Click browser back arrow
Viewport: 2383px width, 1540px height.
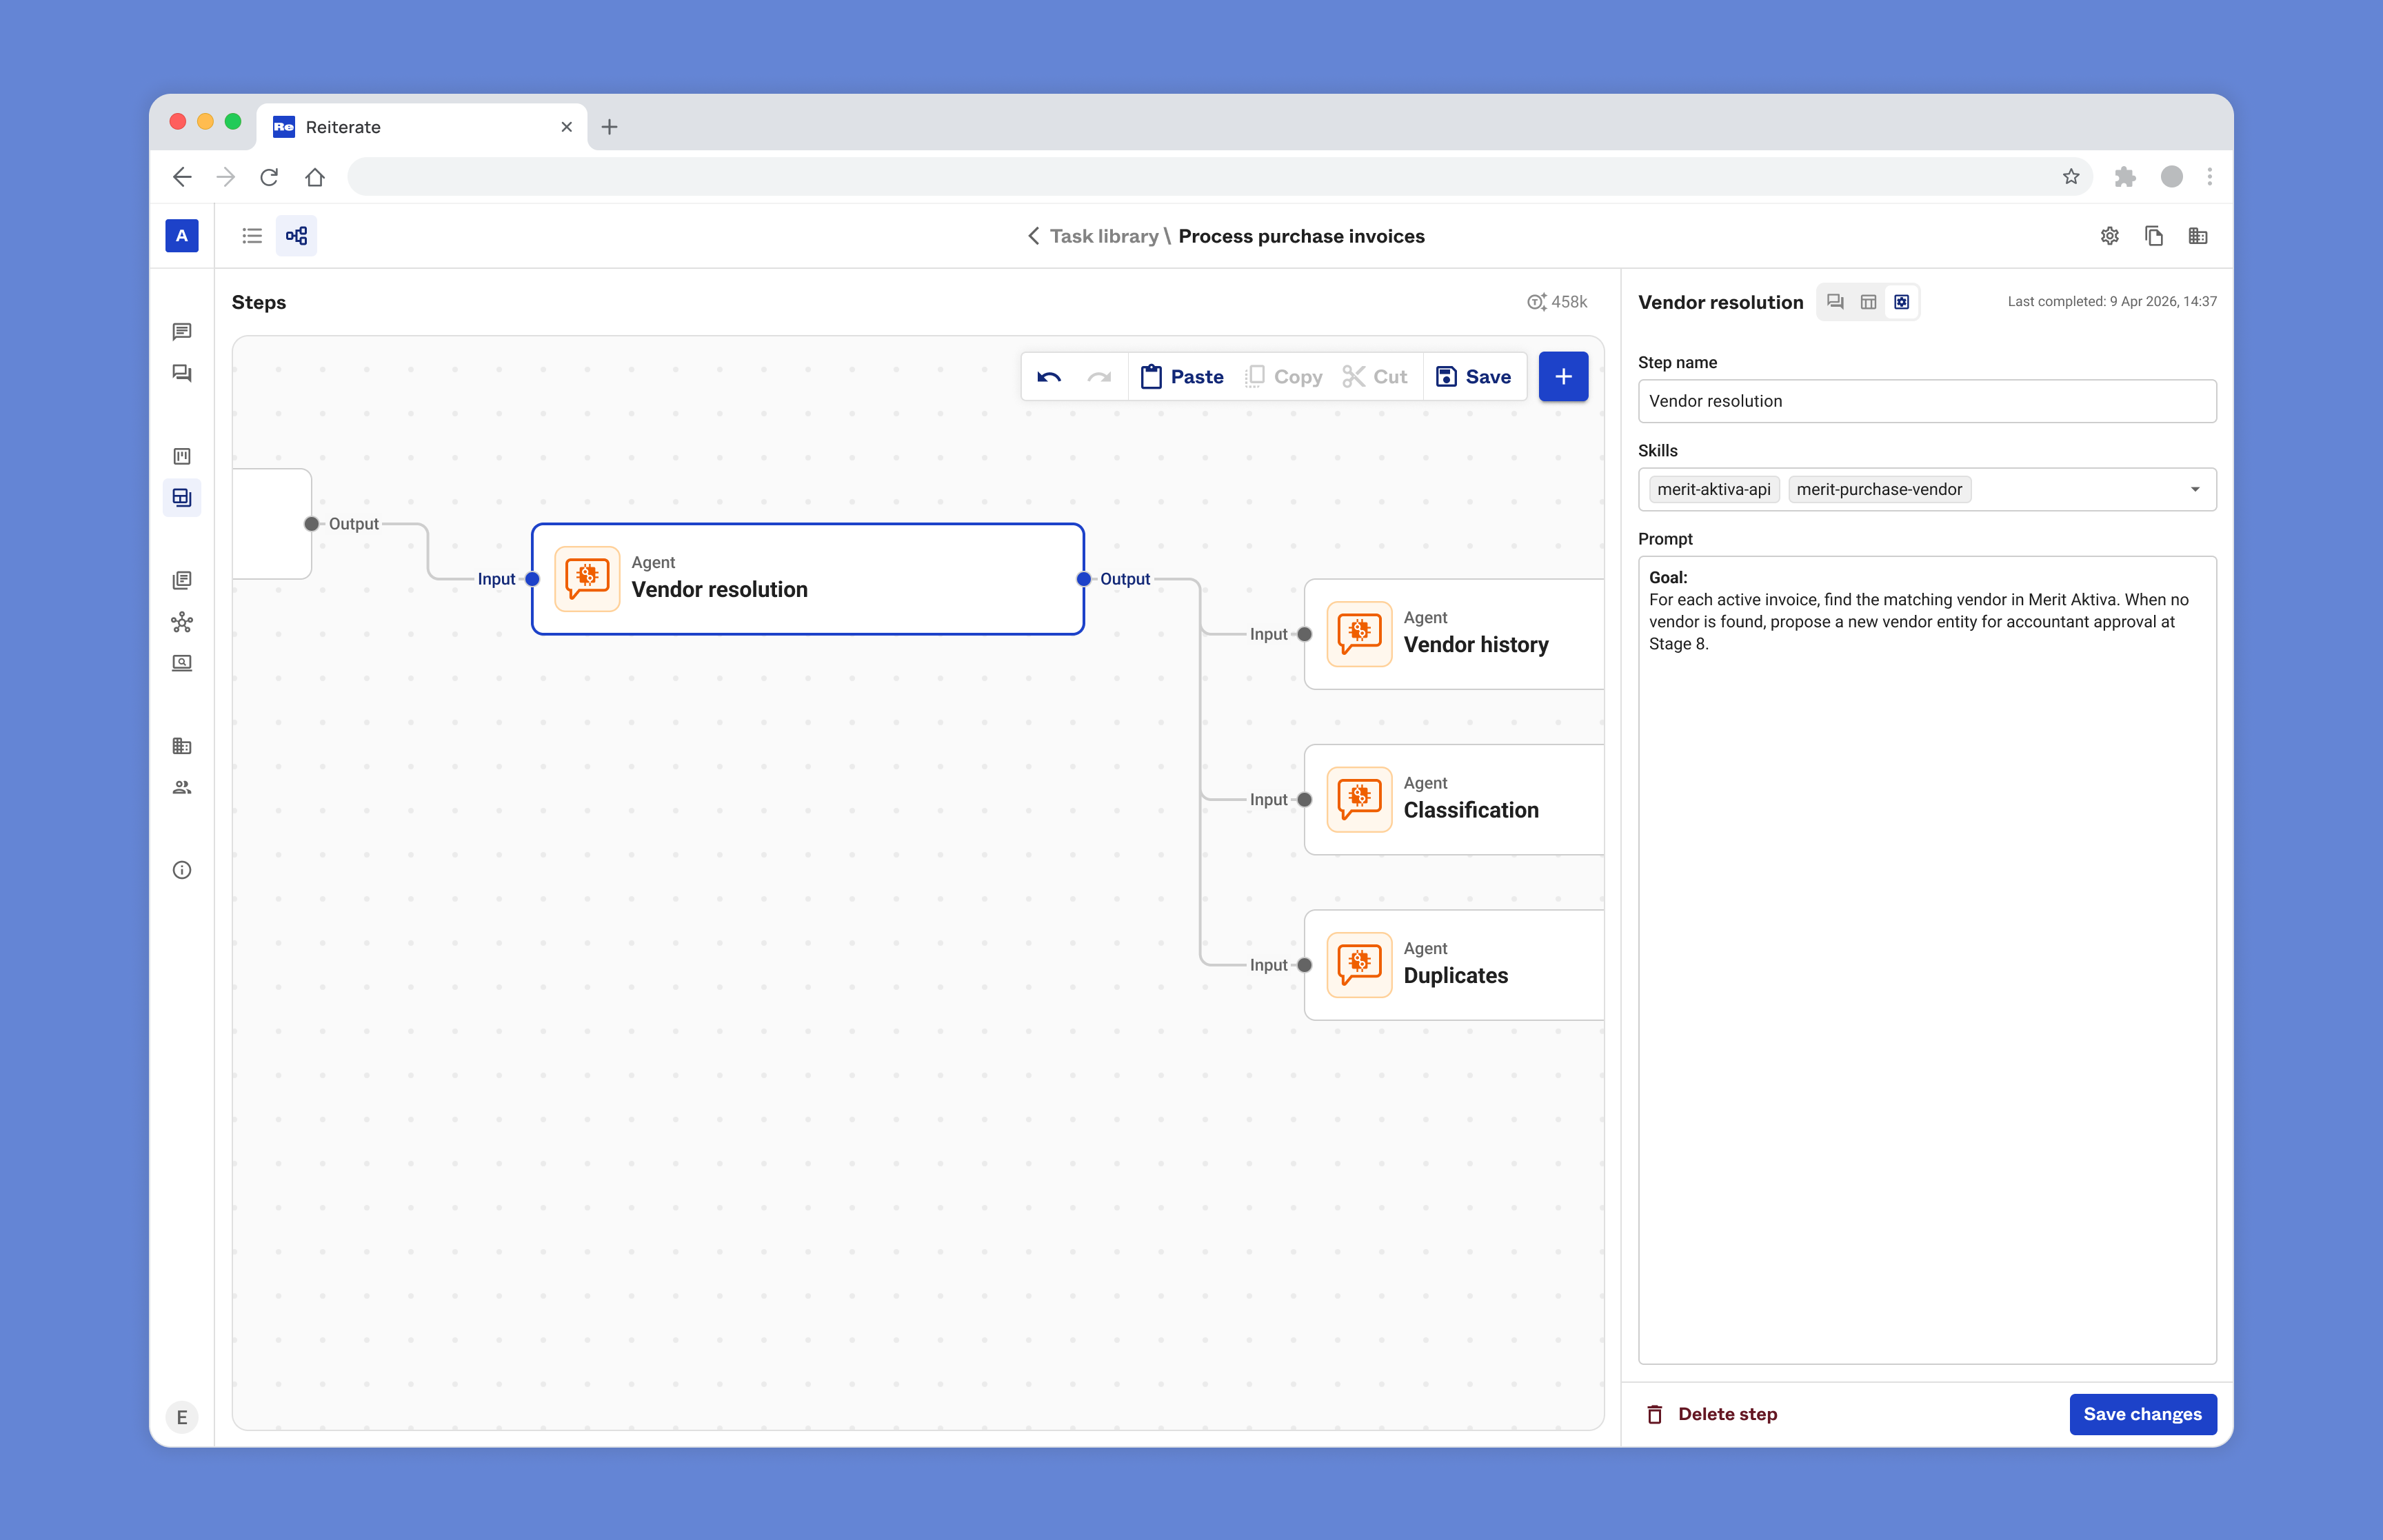[182, 177]
